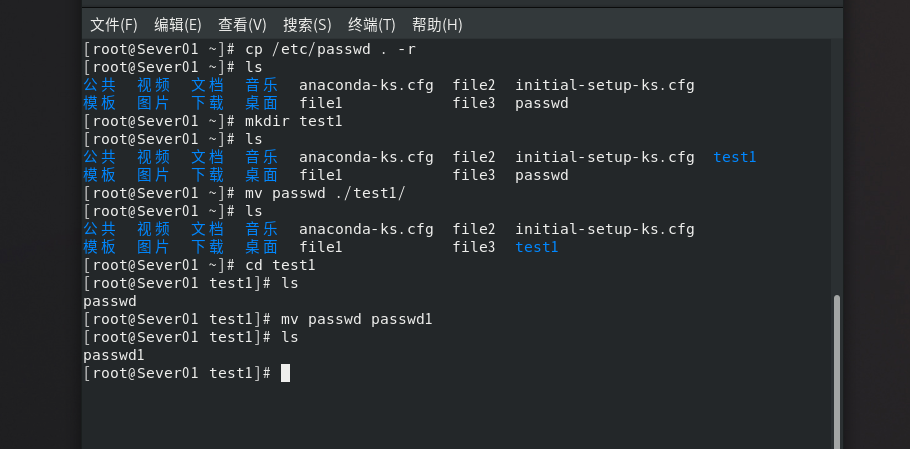This screenshot has width=910, height=449.
Task: Click the terminal scrollbar thumb
Action: [837, 370]
